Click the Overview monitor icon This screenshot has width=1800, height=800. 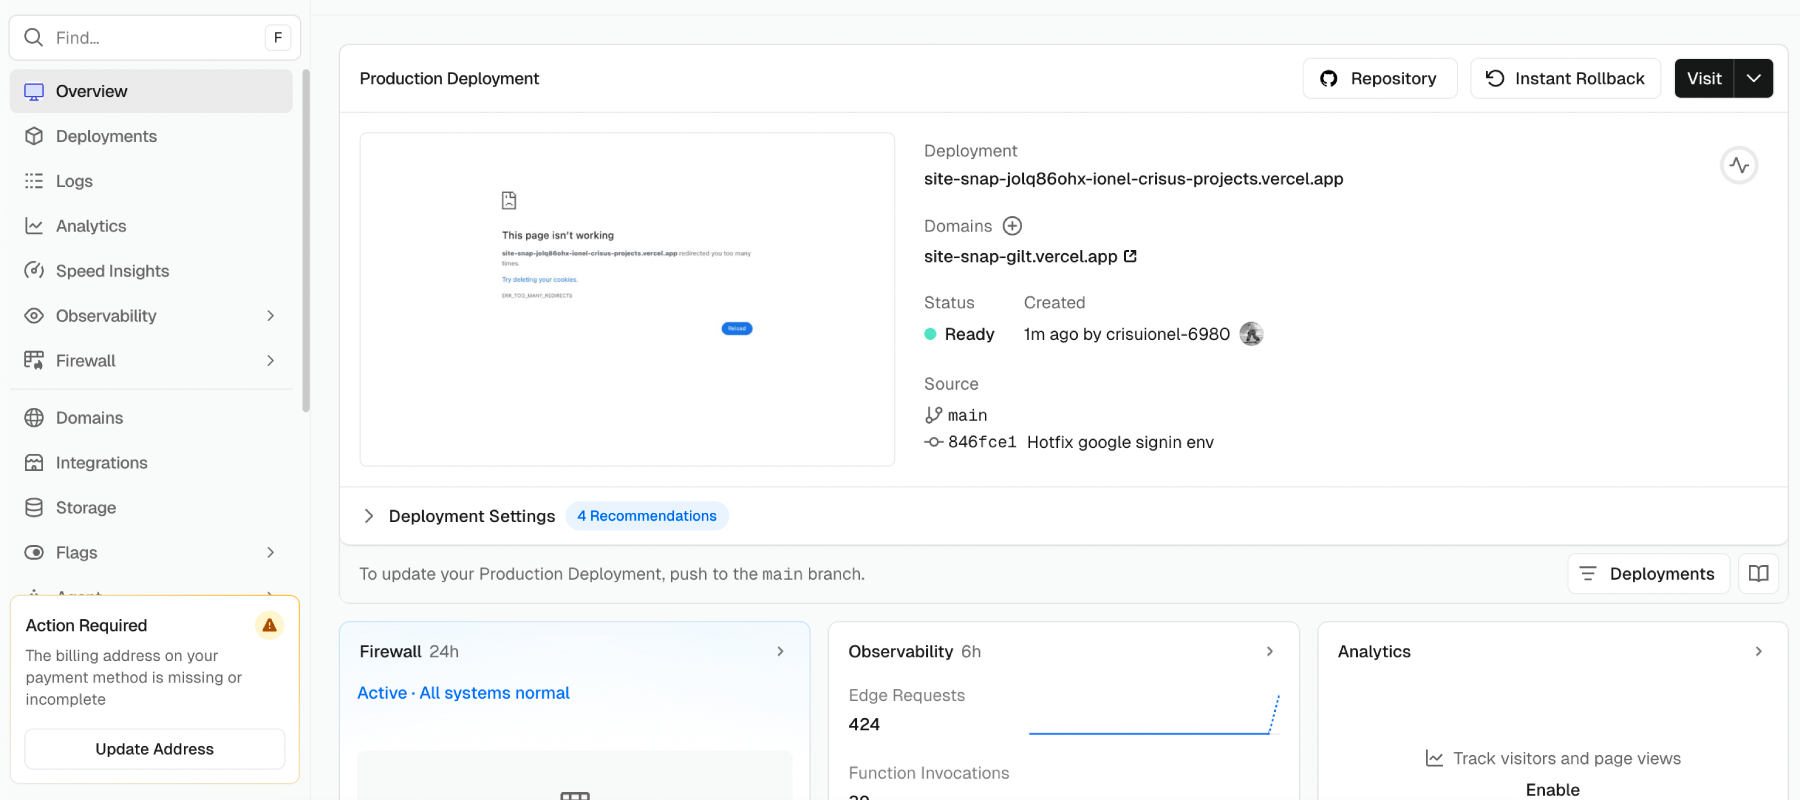click(x=34, y=91)
